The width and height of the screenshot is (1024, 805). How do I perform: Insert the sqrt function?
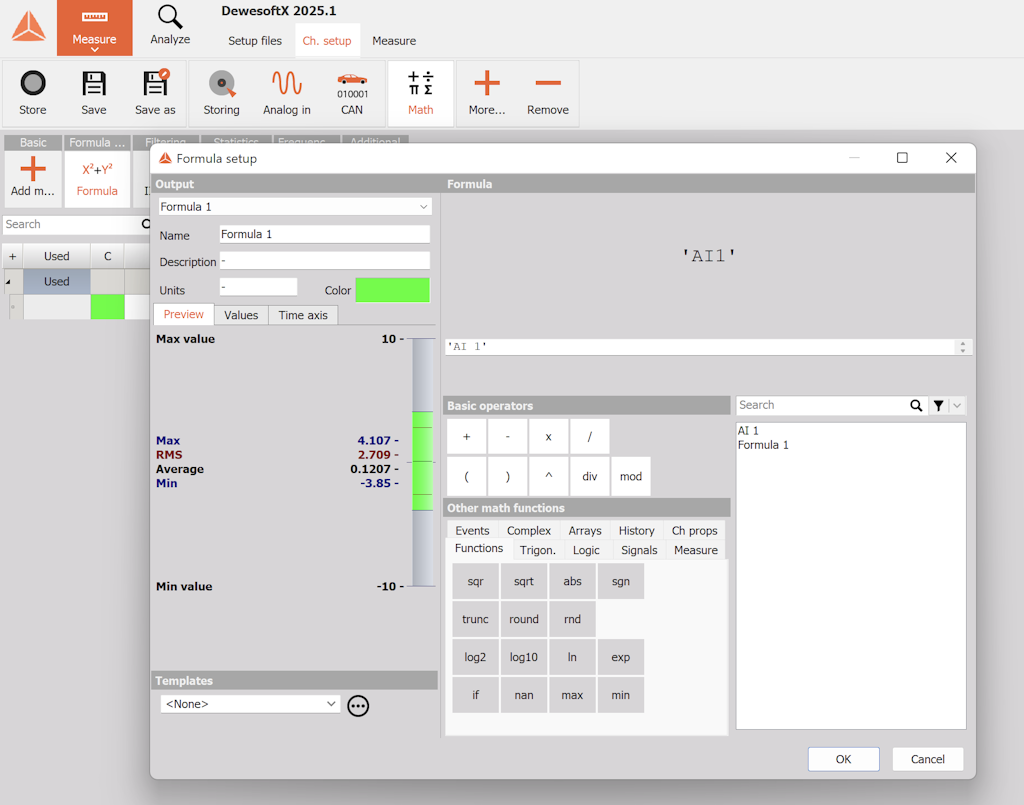(524, 581)
